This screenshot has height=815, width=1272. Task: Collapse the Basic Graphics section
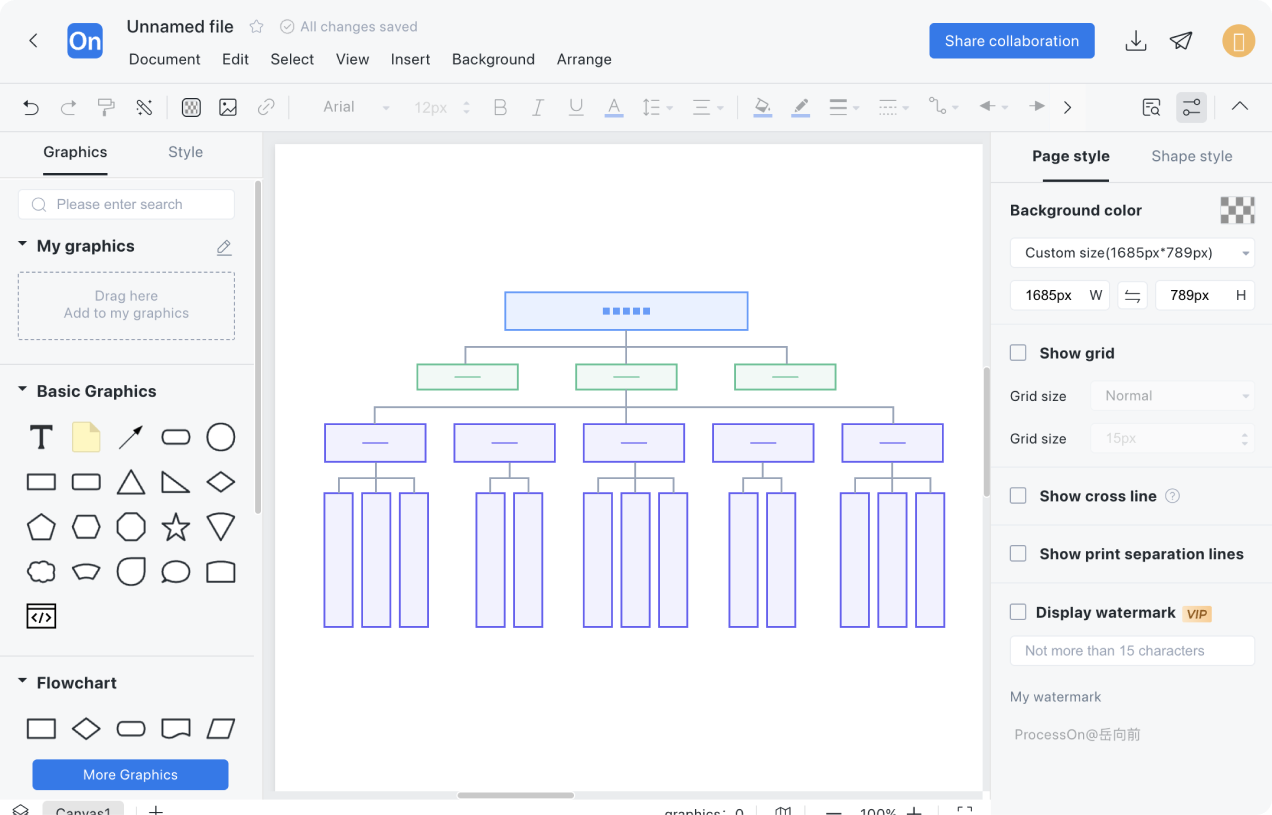[x=23, y=391]
